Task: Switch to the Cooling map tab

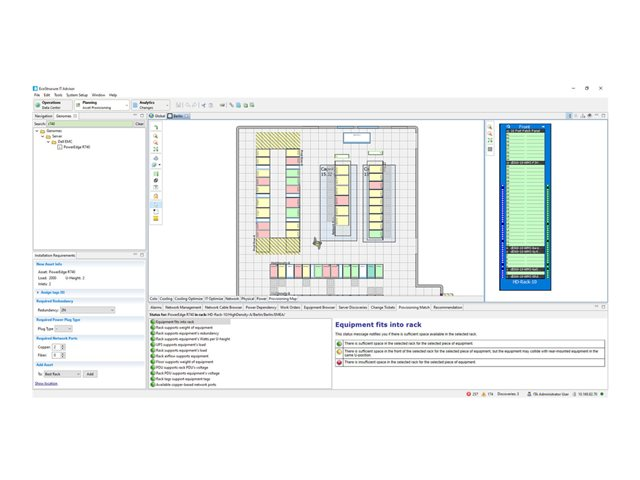Action: click(x=166, y=298)
